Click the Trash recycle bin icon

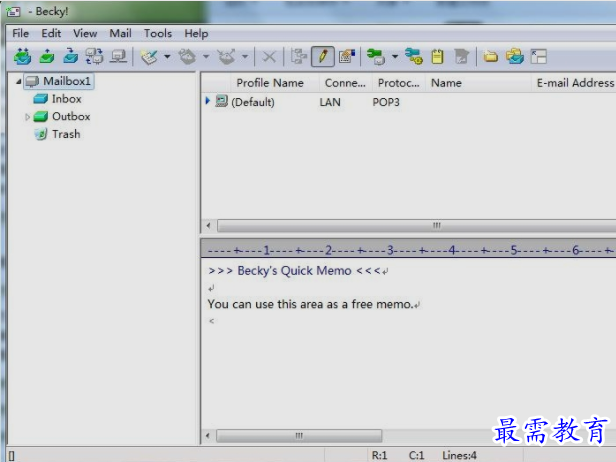(40, 134)
